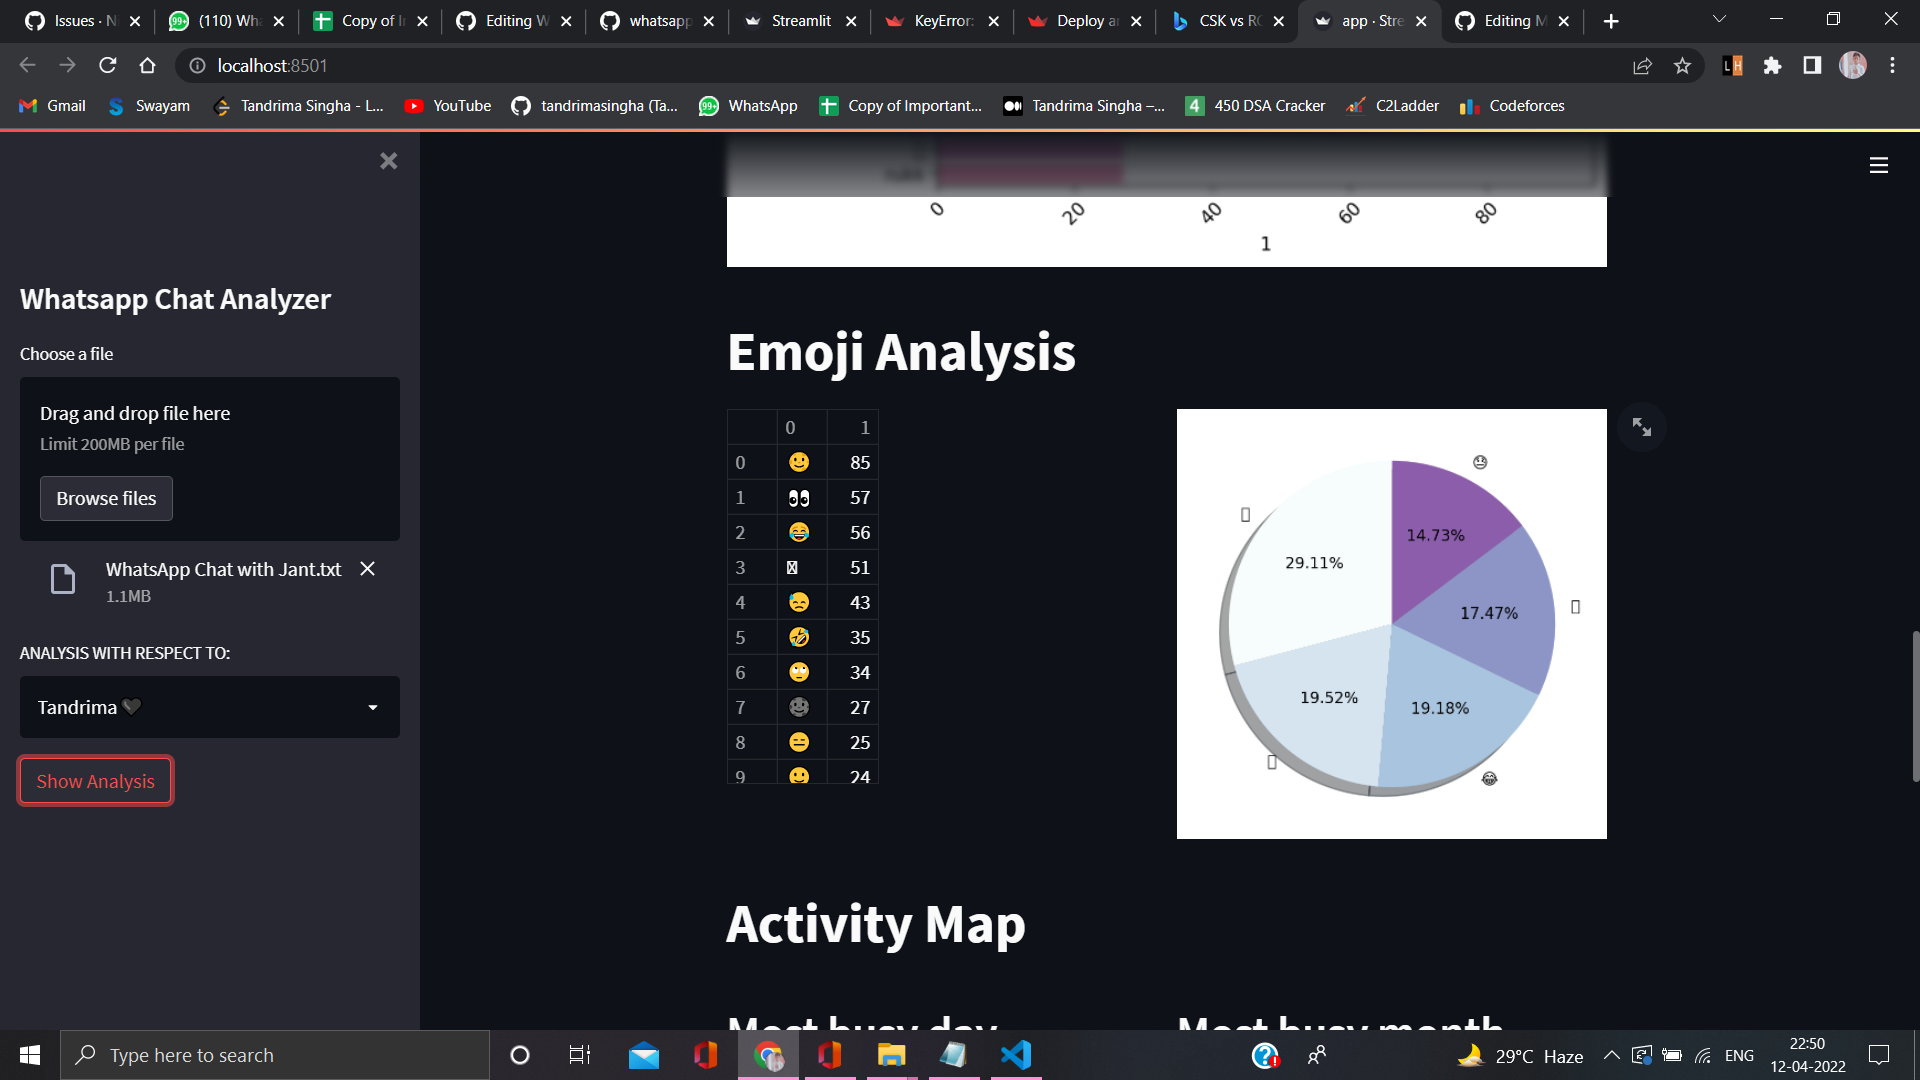Open the Chrome three-dot menu
The image size is (1920, 1080).
(1892, 66)
